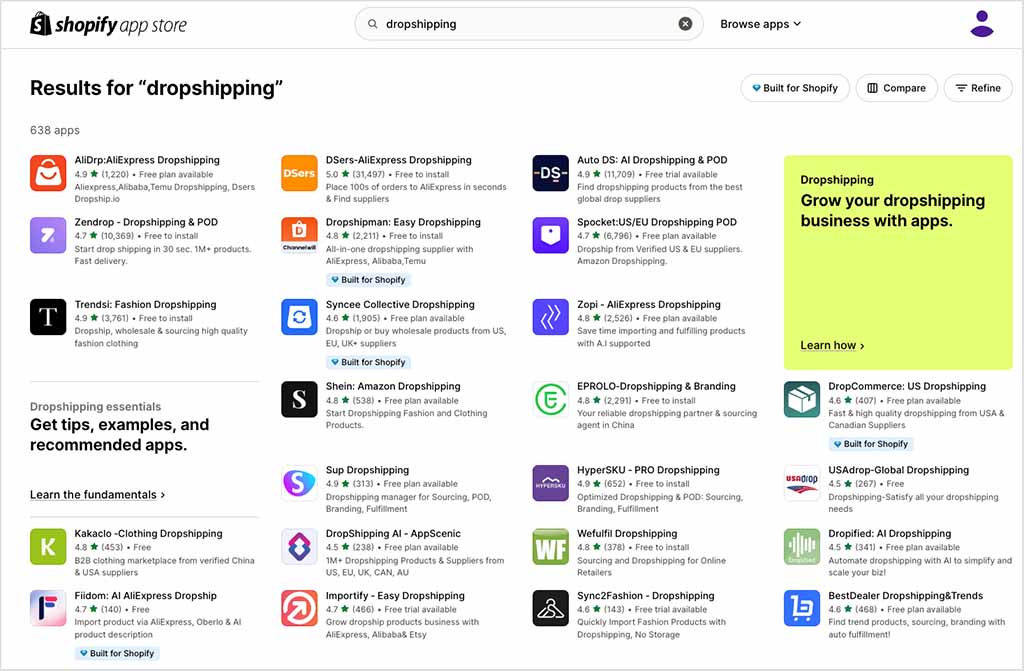Open the DSers orange app icon
The width and height of the screenshot is (1024, 671).
[299, 173]
